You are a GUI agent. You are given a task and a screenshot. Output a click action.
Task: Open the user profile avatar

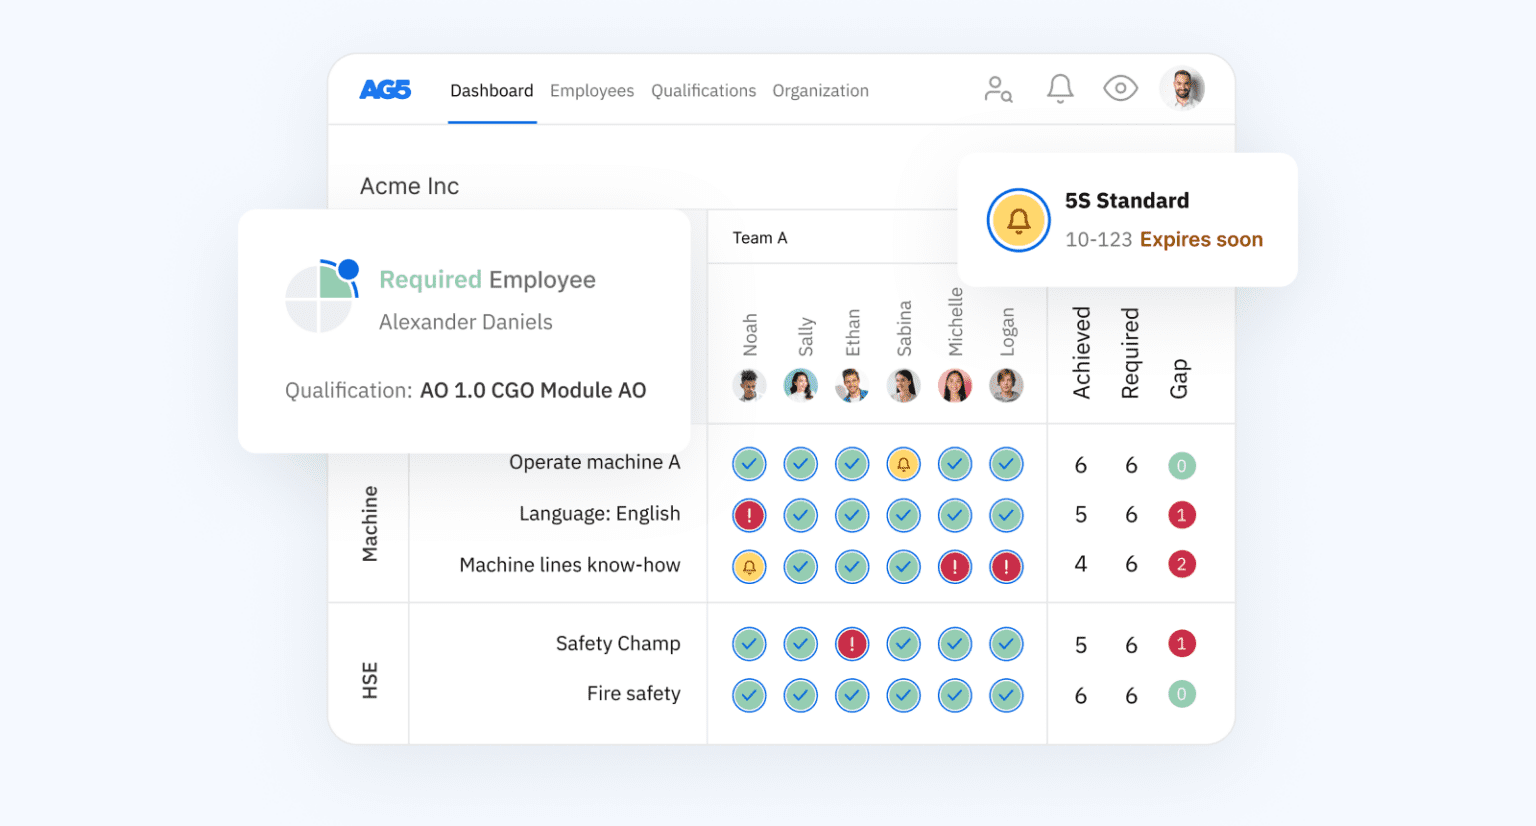(x=1182, y=89)
